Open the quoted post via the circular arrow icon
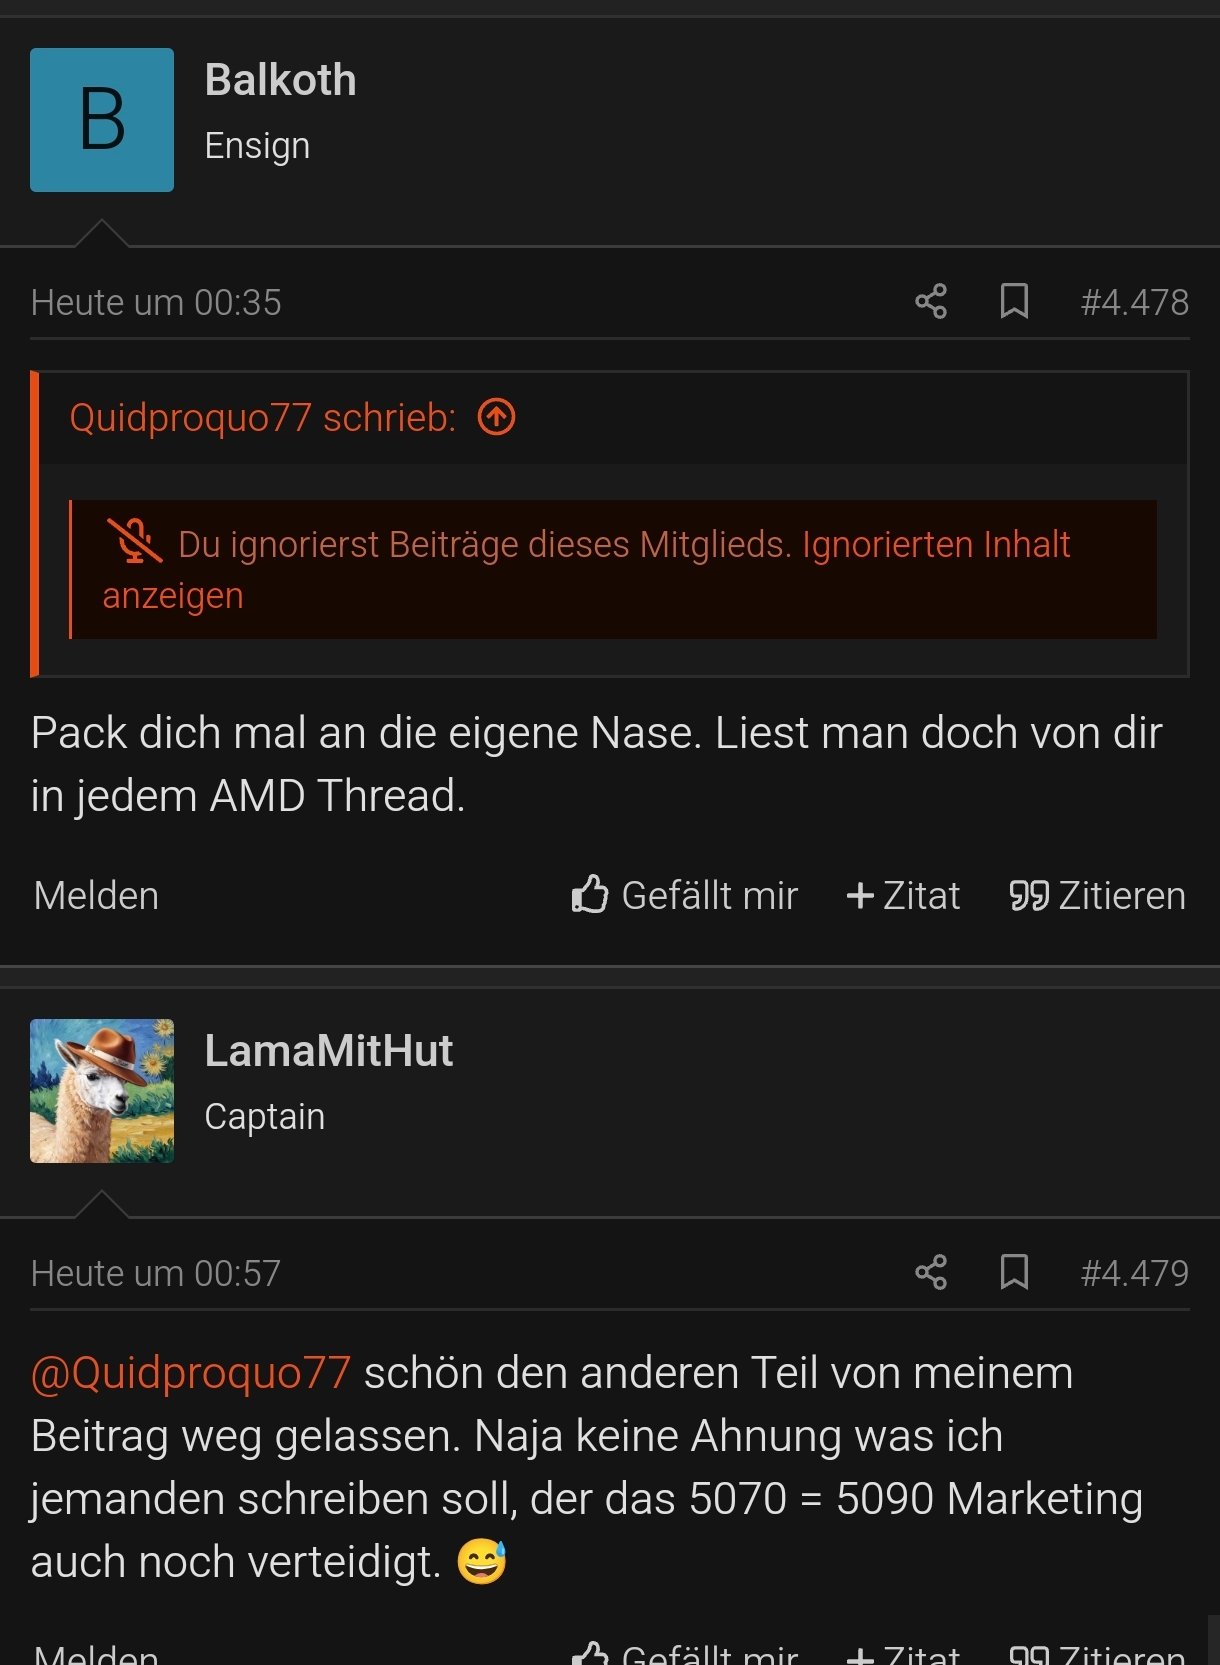 [x=497, y=418]
